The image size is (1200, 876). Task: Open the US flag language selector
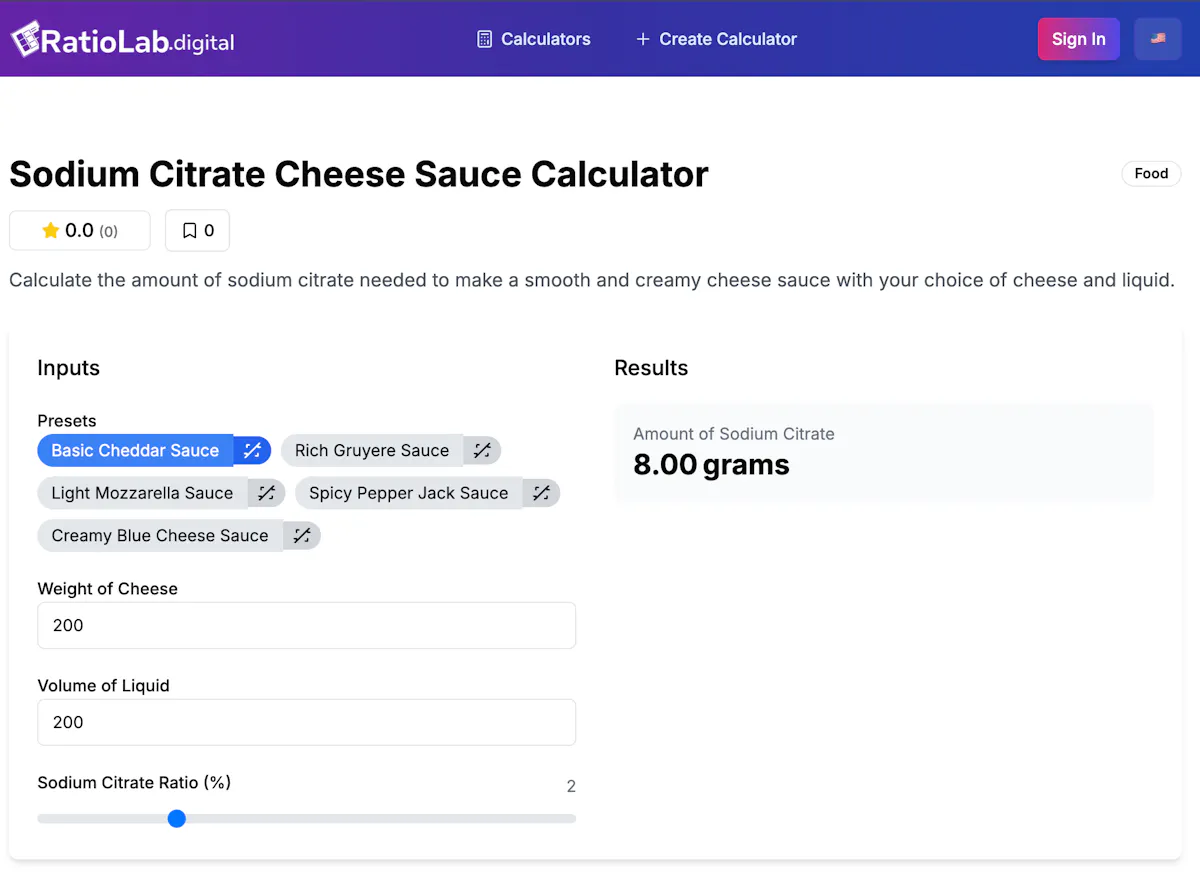(x=1158, y=39)
